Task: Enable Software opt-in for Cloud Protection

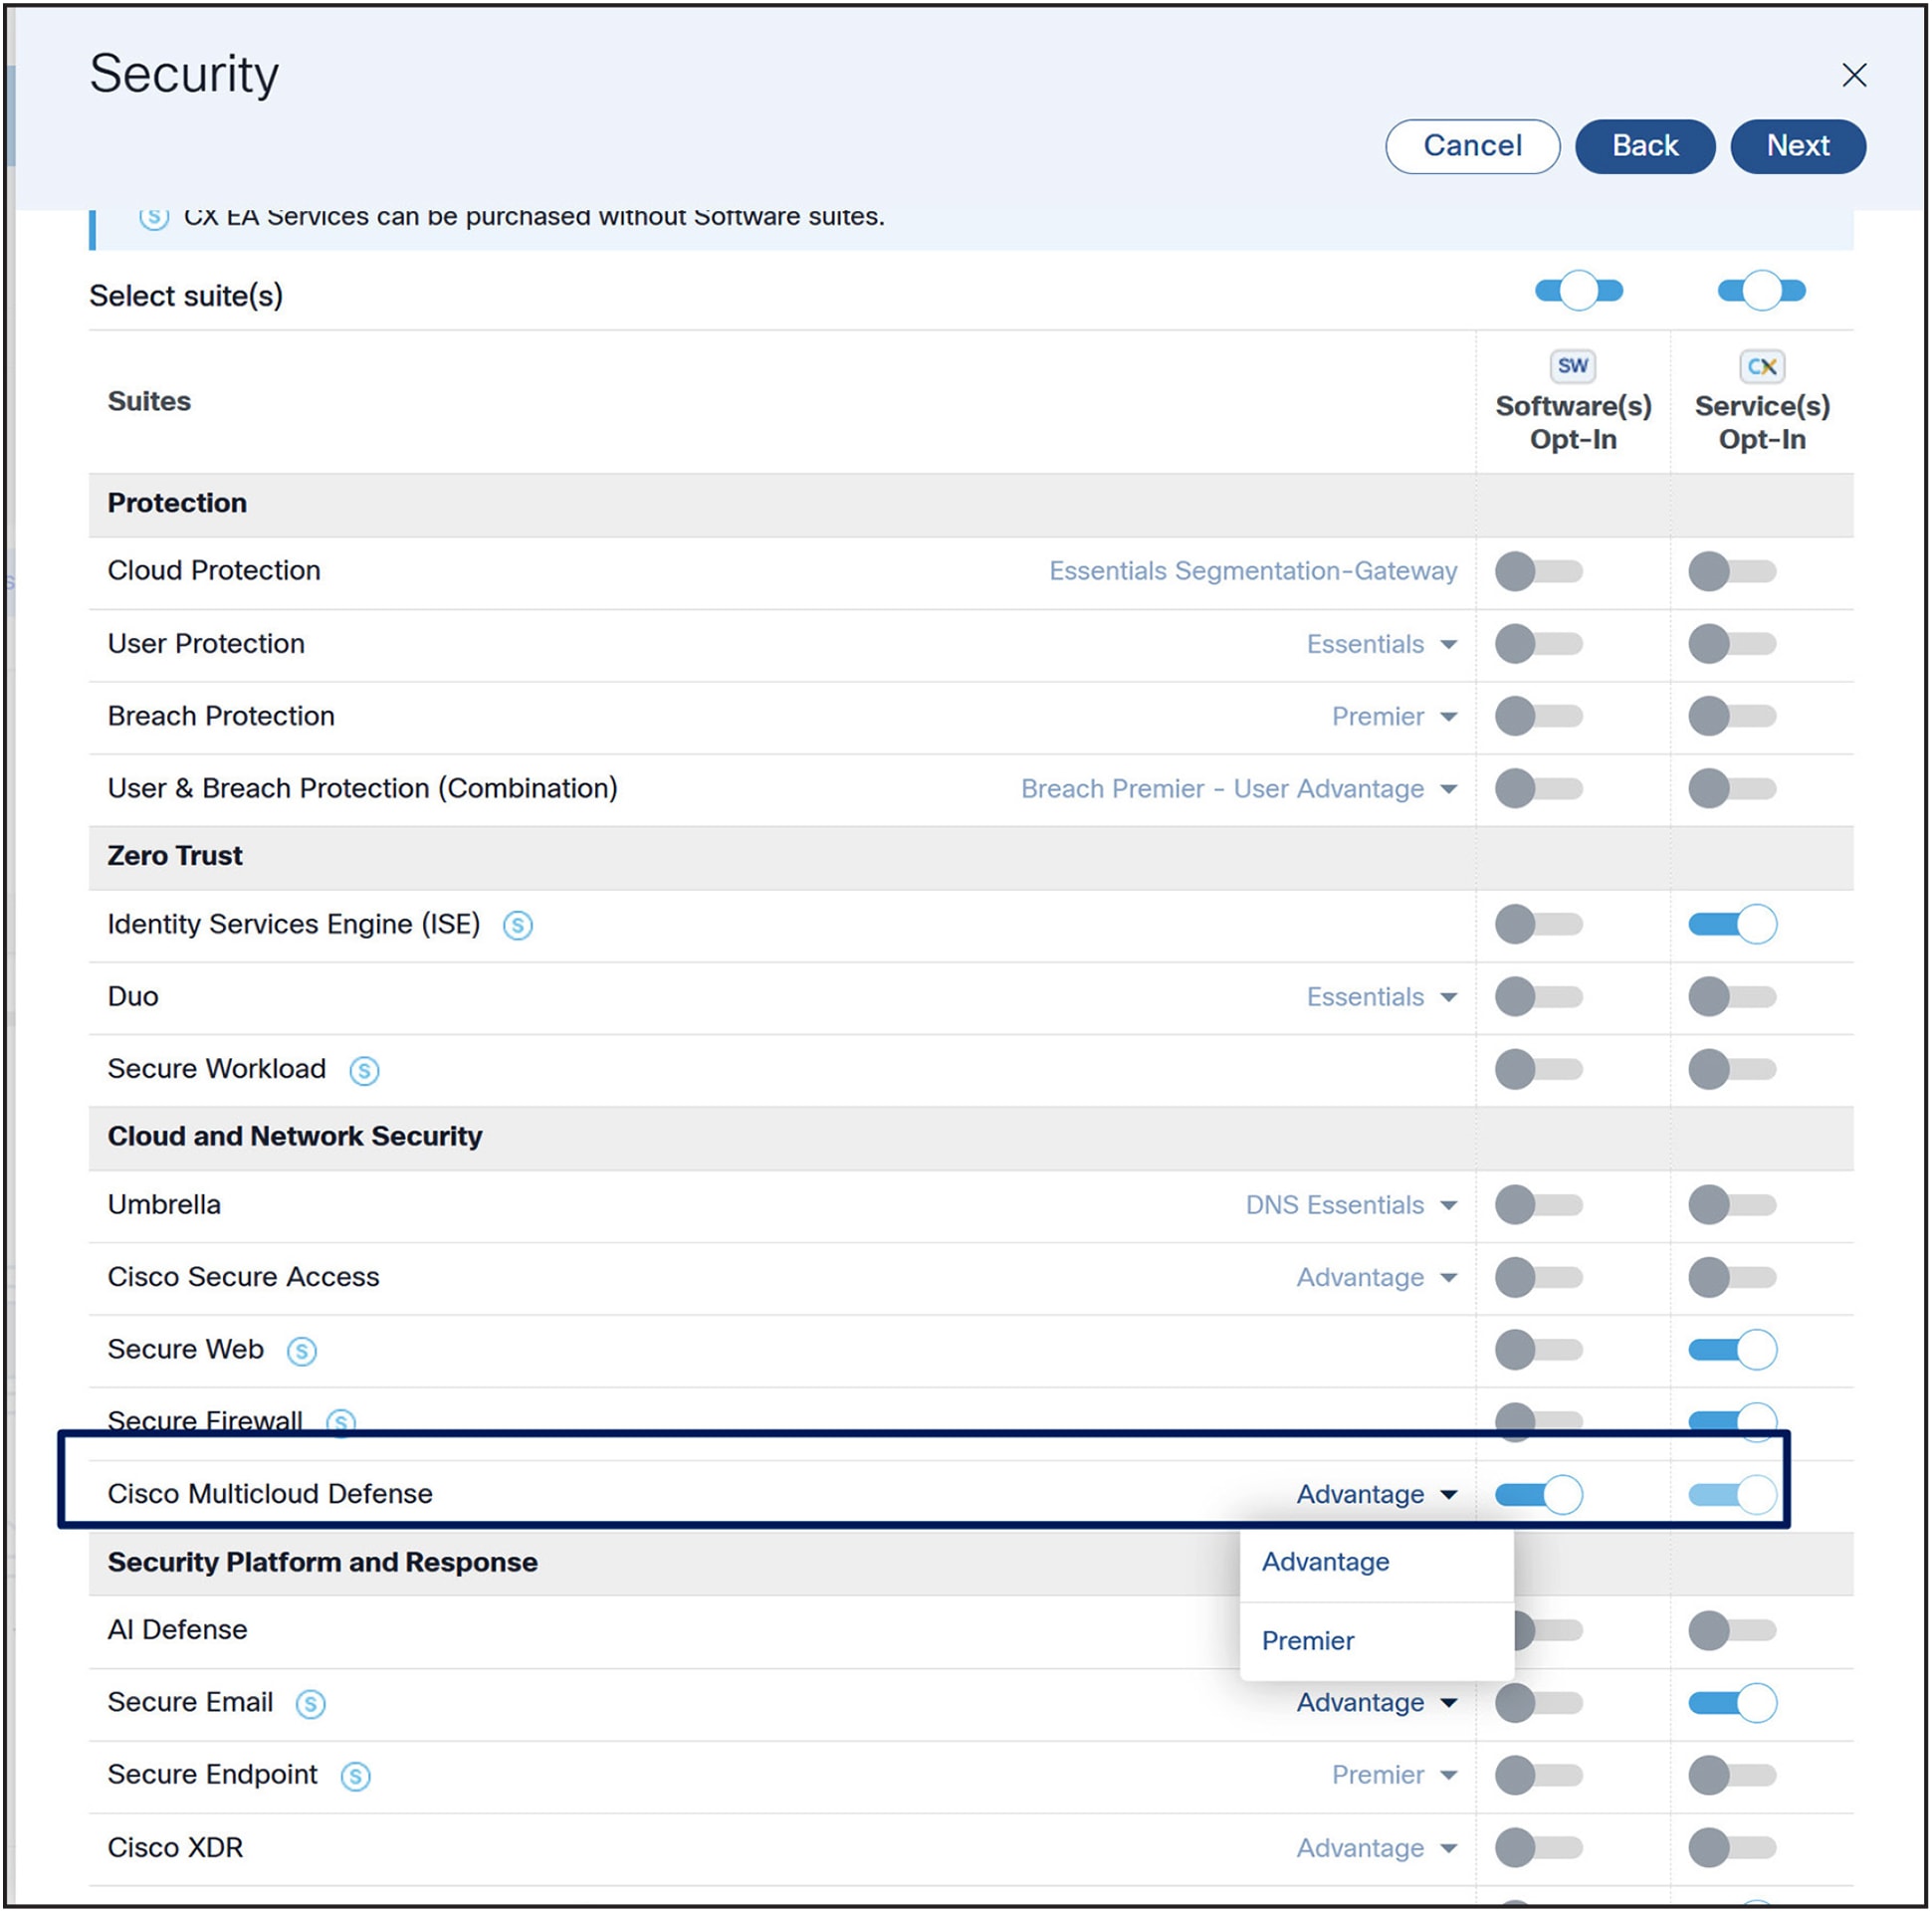Action: pyautogui.click(x=1538, y=571)
